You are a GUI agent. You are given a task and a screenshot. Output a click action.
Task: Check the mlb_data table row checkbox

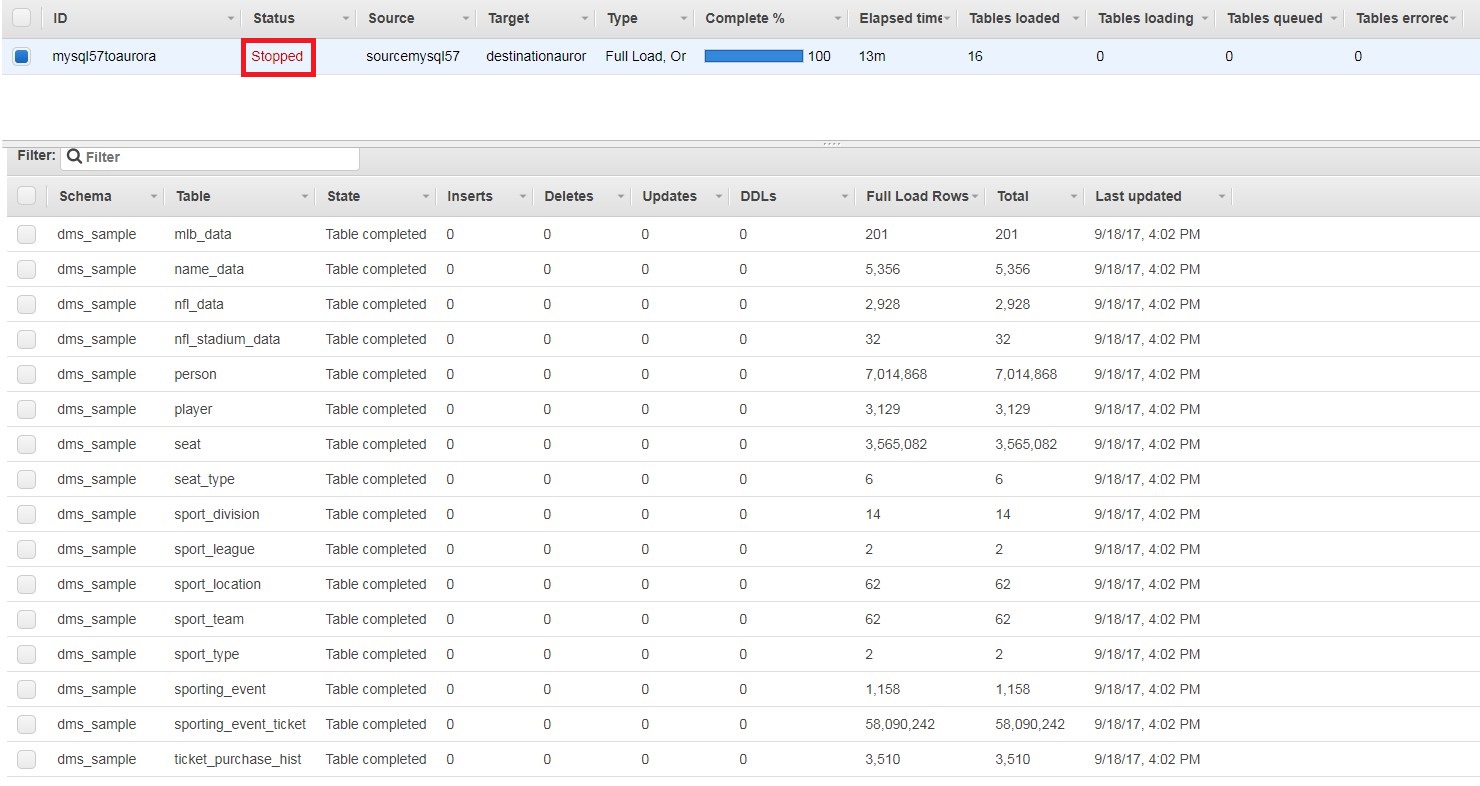[27, 234]
